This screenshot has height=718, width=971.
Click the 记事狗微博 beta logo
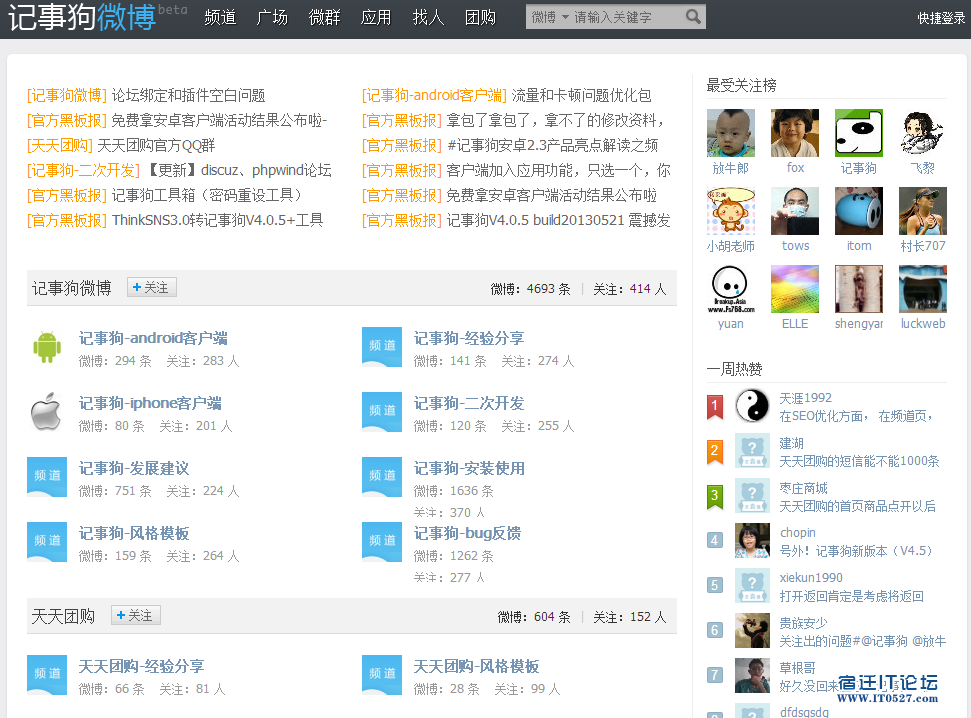click(97, 17)
